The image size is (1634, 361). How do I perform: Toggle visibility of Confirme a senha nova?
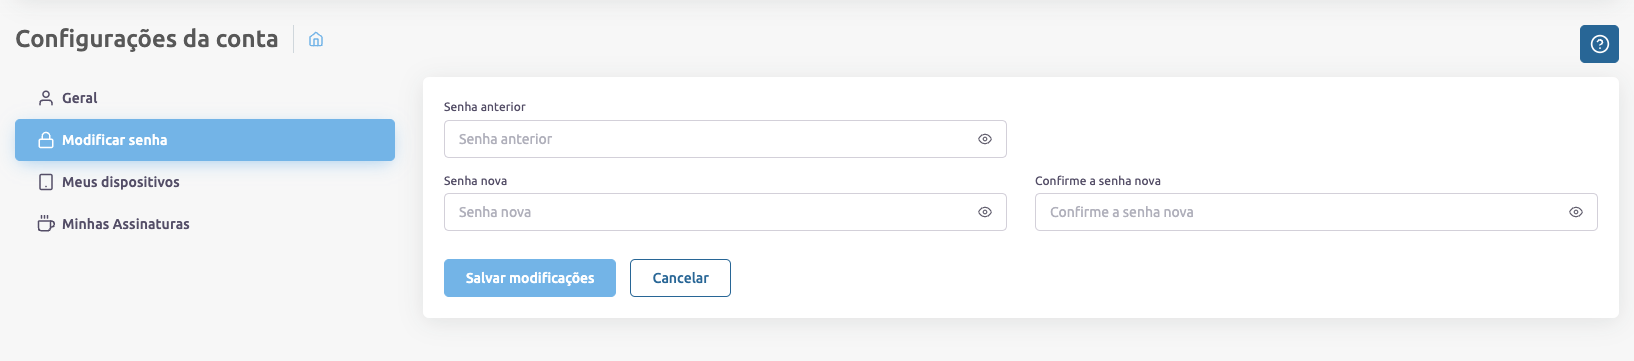click(x=1576, y=212)
